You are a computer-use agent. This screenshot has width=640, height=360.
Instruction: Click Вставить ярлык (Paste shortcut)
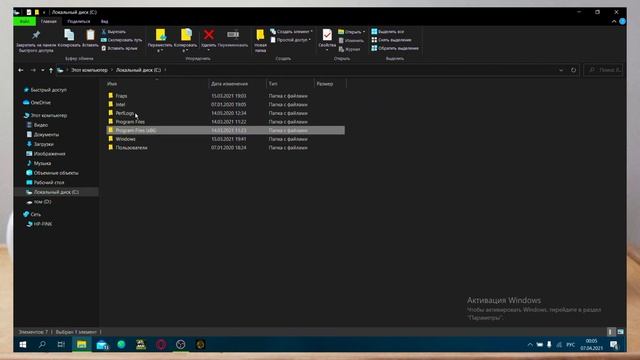click(x=119, y=48)
